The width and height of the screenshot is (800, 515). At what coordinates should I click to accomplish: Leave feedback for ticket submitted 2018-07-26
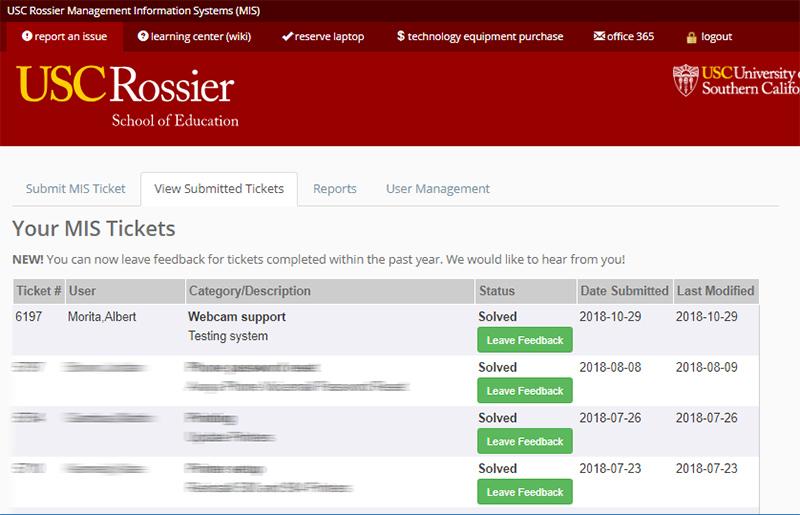coord(525,442)
